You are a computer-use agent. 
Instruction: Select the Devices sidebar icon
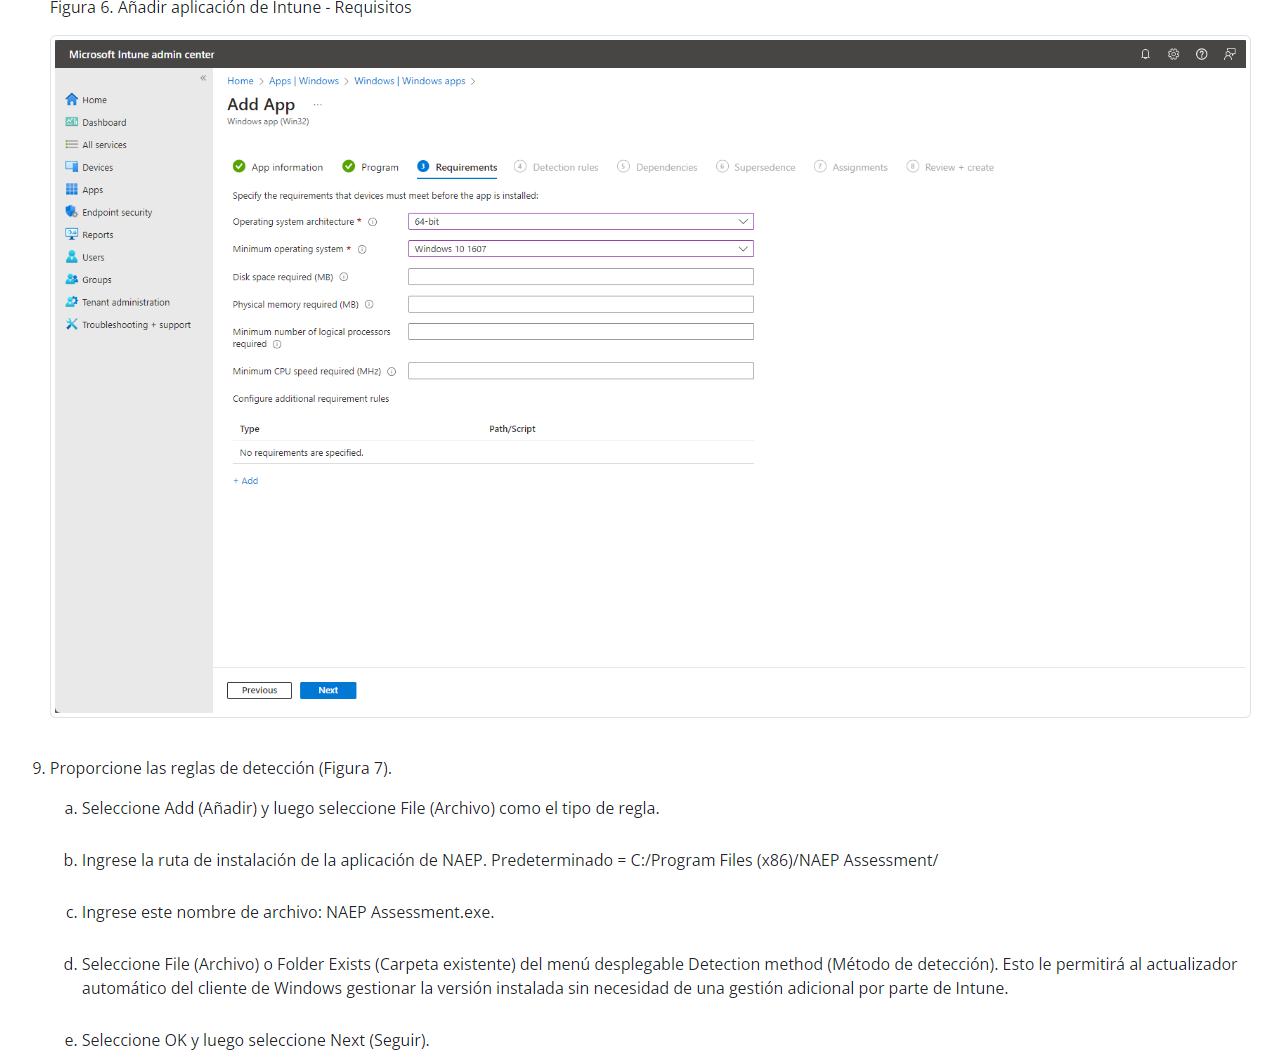pos(72,167)
